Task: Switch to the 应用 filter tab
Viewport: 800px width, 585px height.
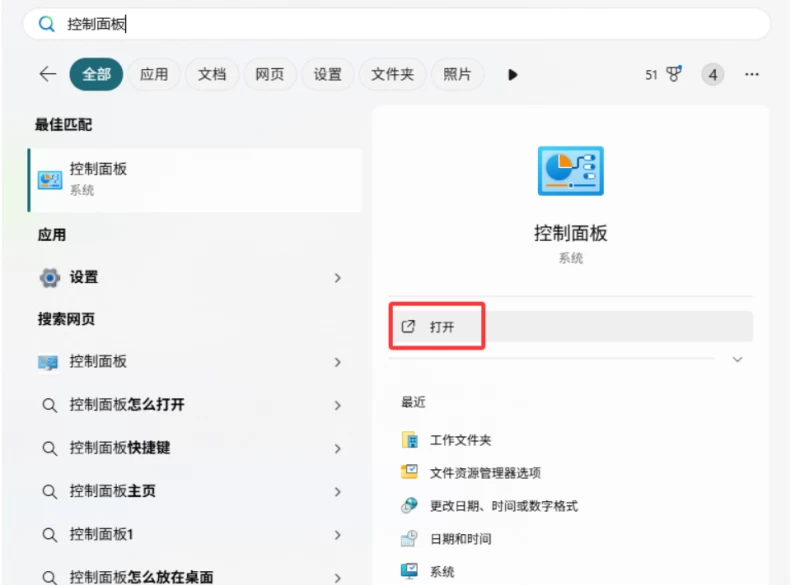Action: pyautogui.click(x=153, y=73)
